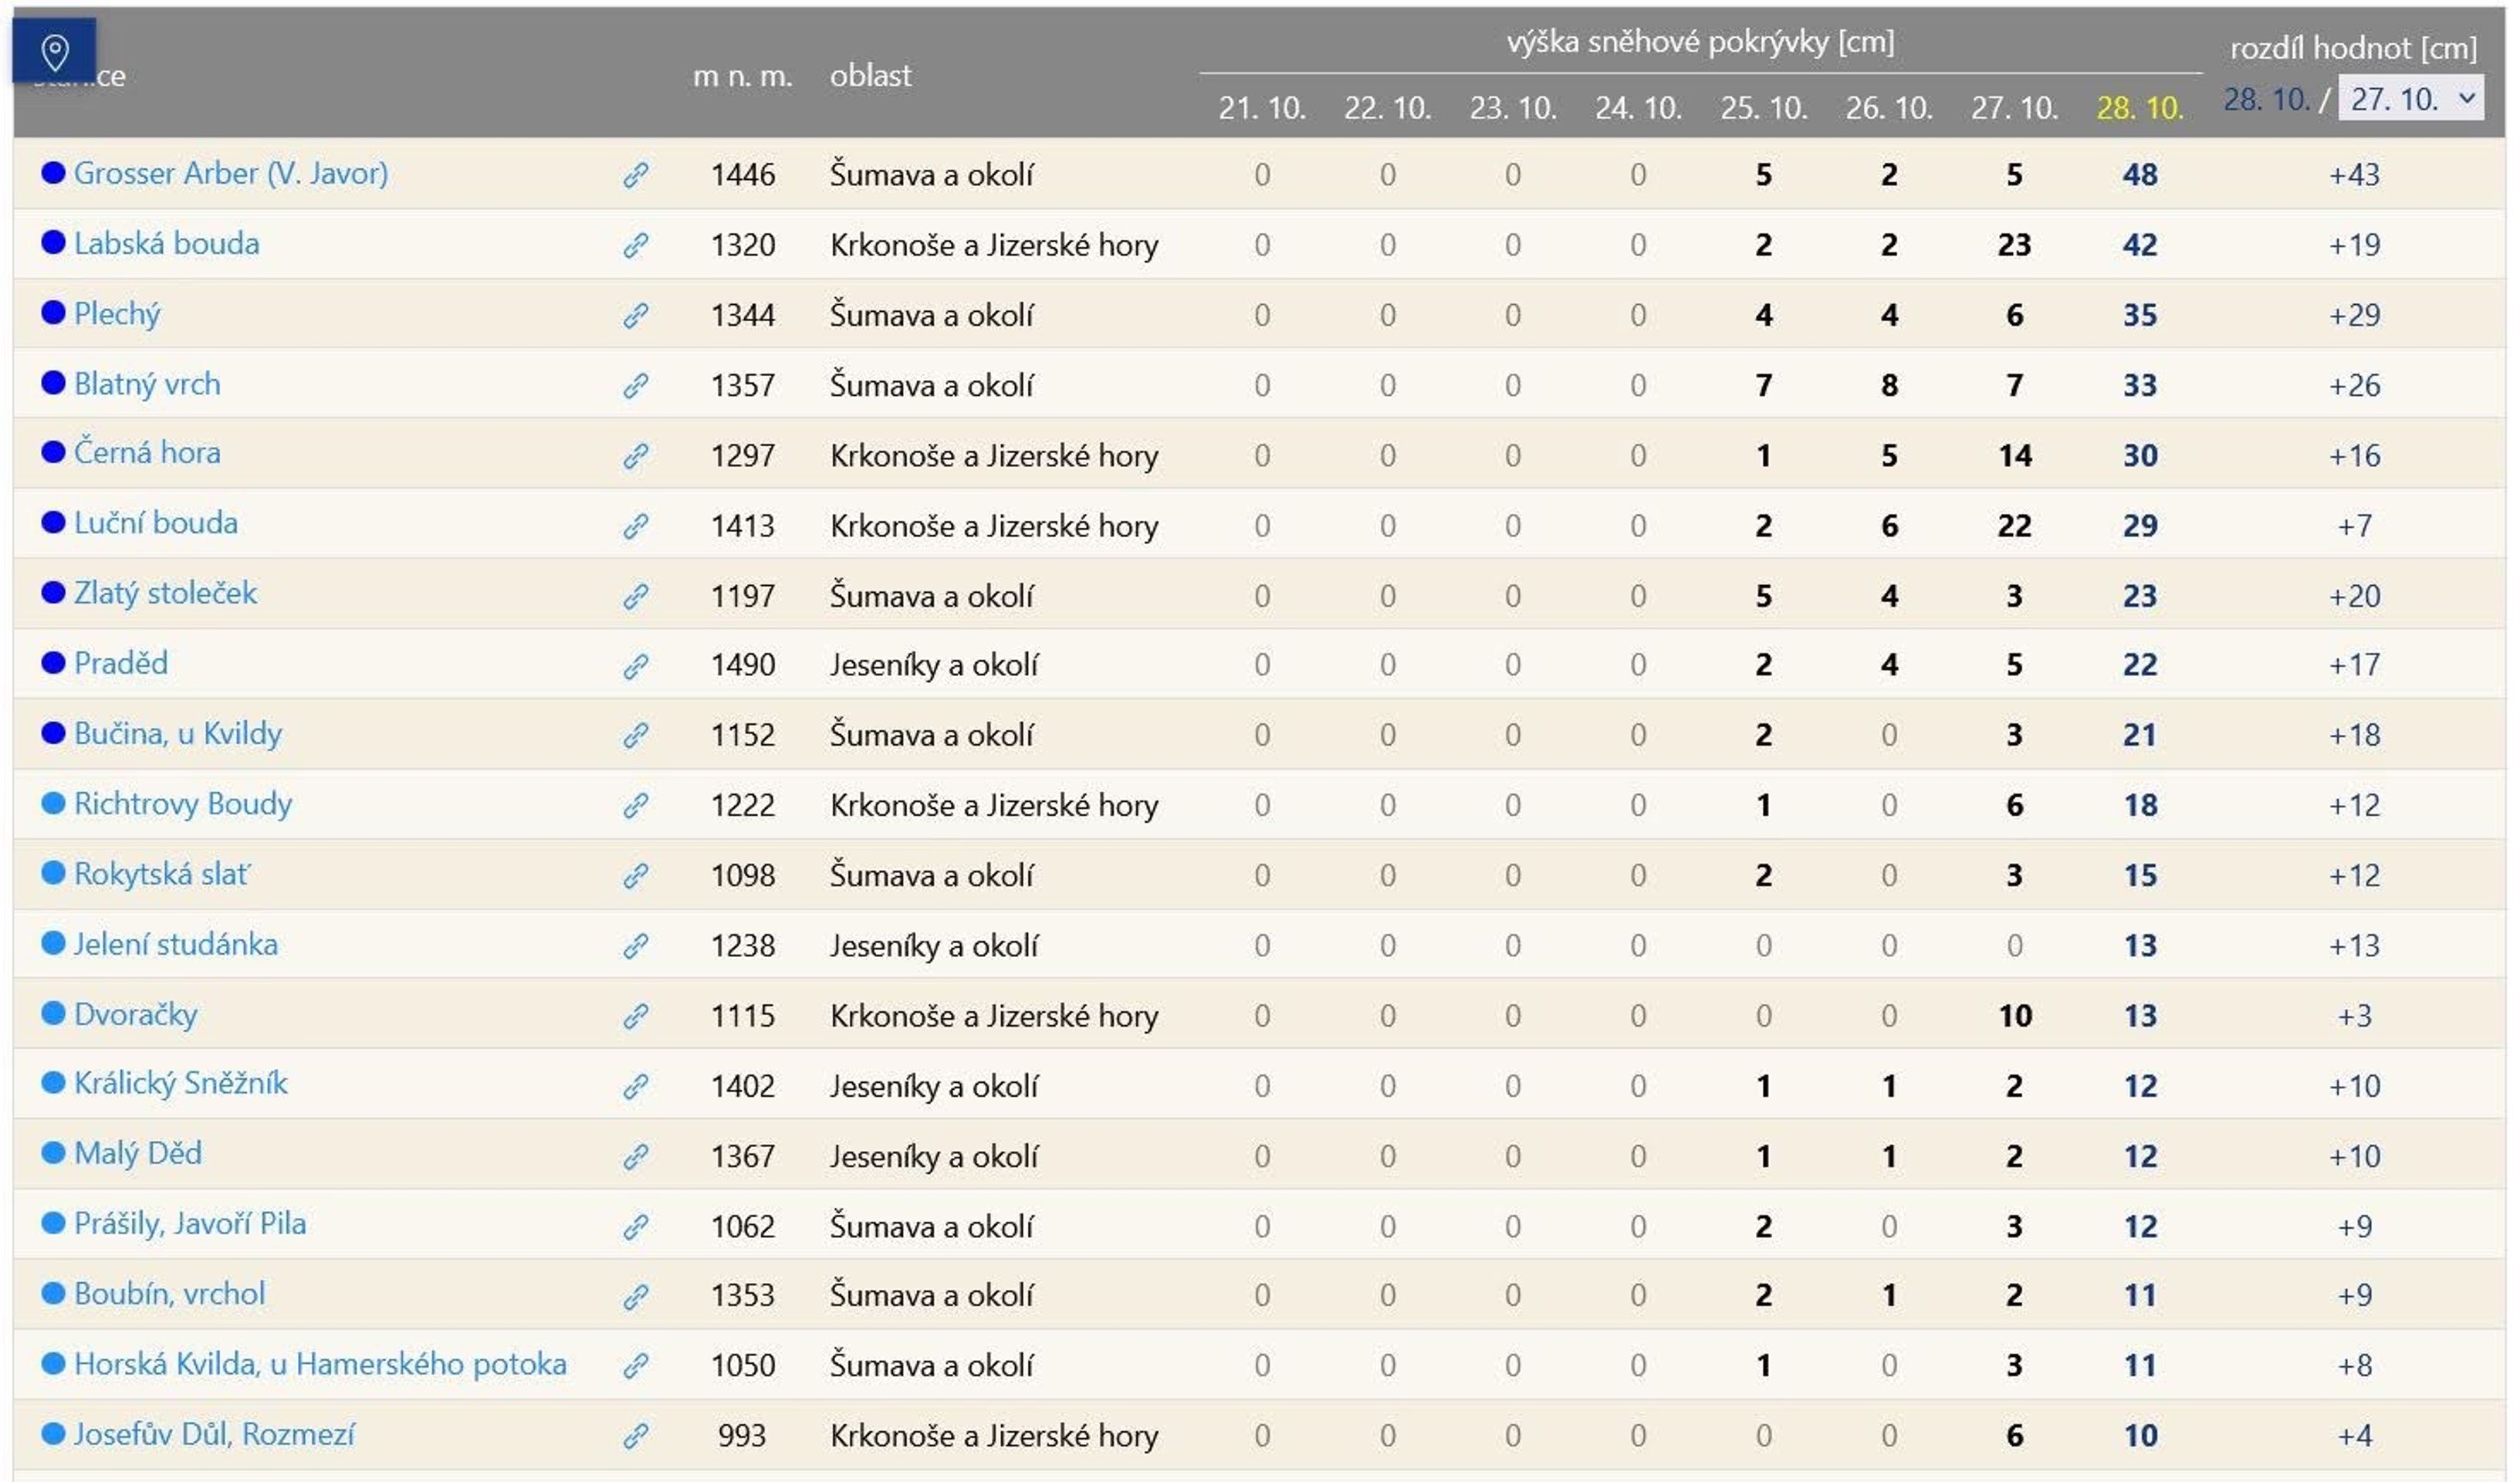2520x1482 pixels.
Task: Open the link icon for Boubín, vrchol
Action: (x=636, y=1296)
